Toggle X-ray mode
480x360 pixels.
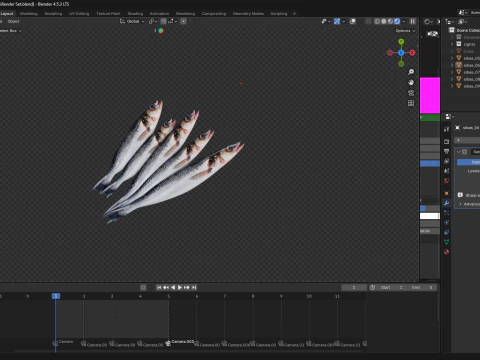pos(368,21)
